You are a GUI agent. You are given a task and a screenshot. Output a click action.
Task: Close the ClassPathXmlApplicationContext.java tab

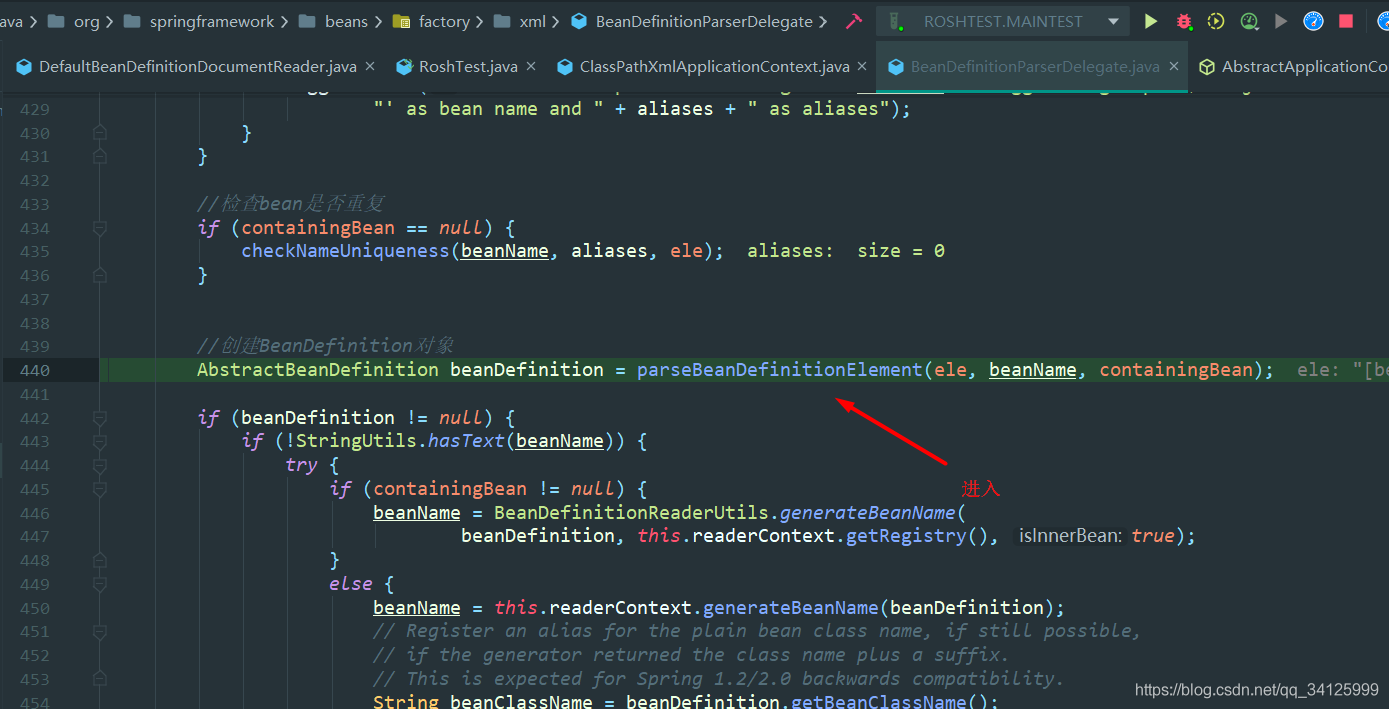[862, 66]
